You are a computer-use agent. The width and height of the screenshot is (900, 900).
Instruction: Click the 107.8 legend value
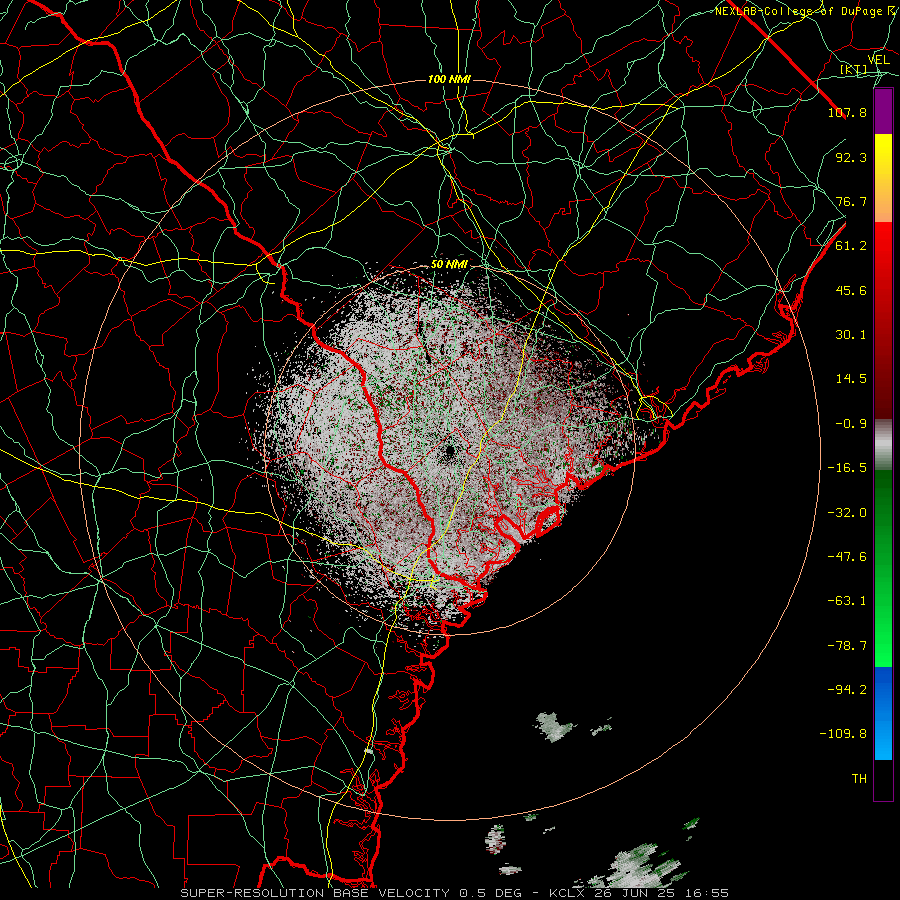click(847, 112)
